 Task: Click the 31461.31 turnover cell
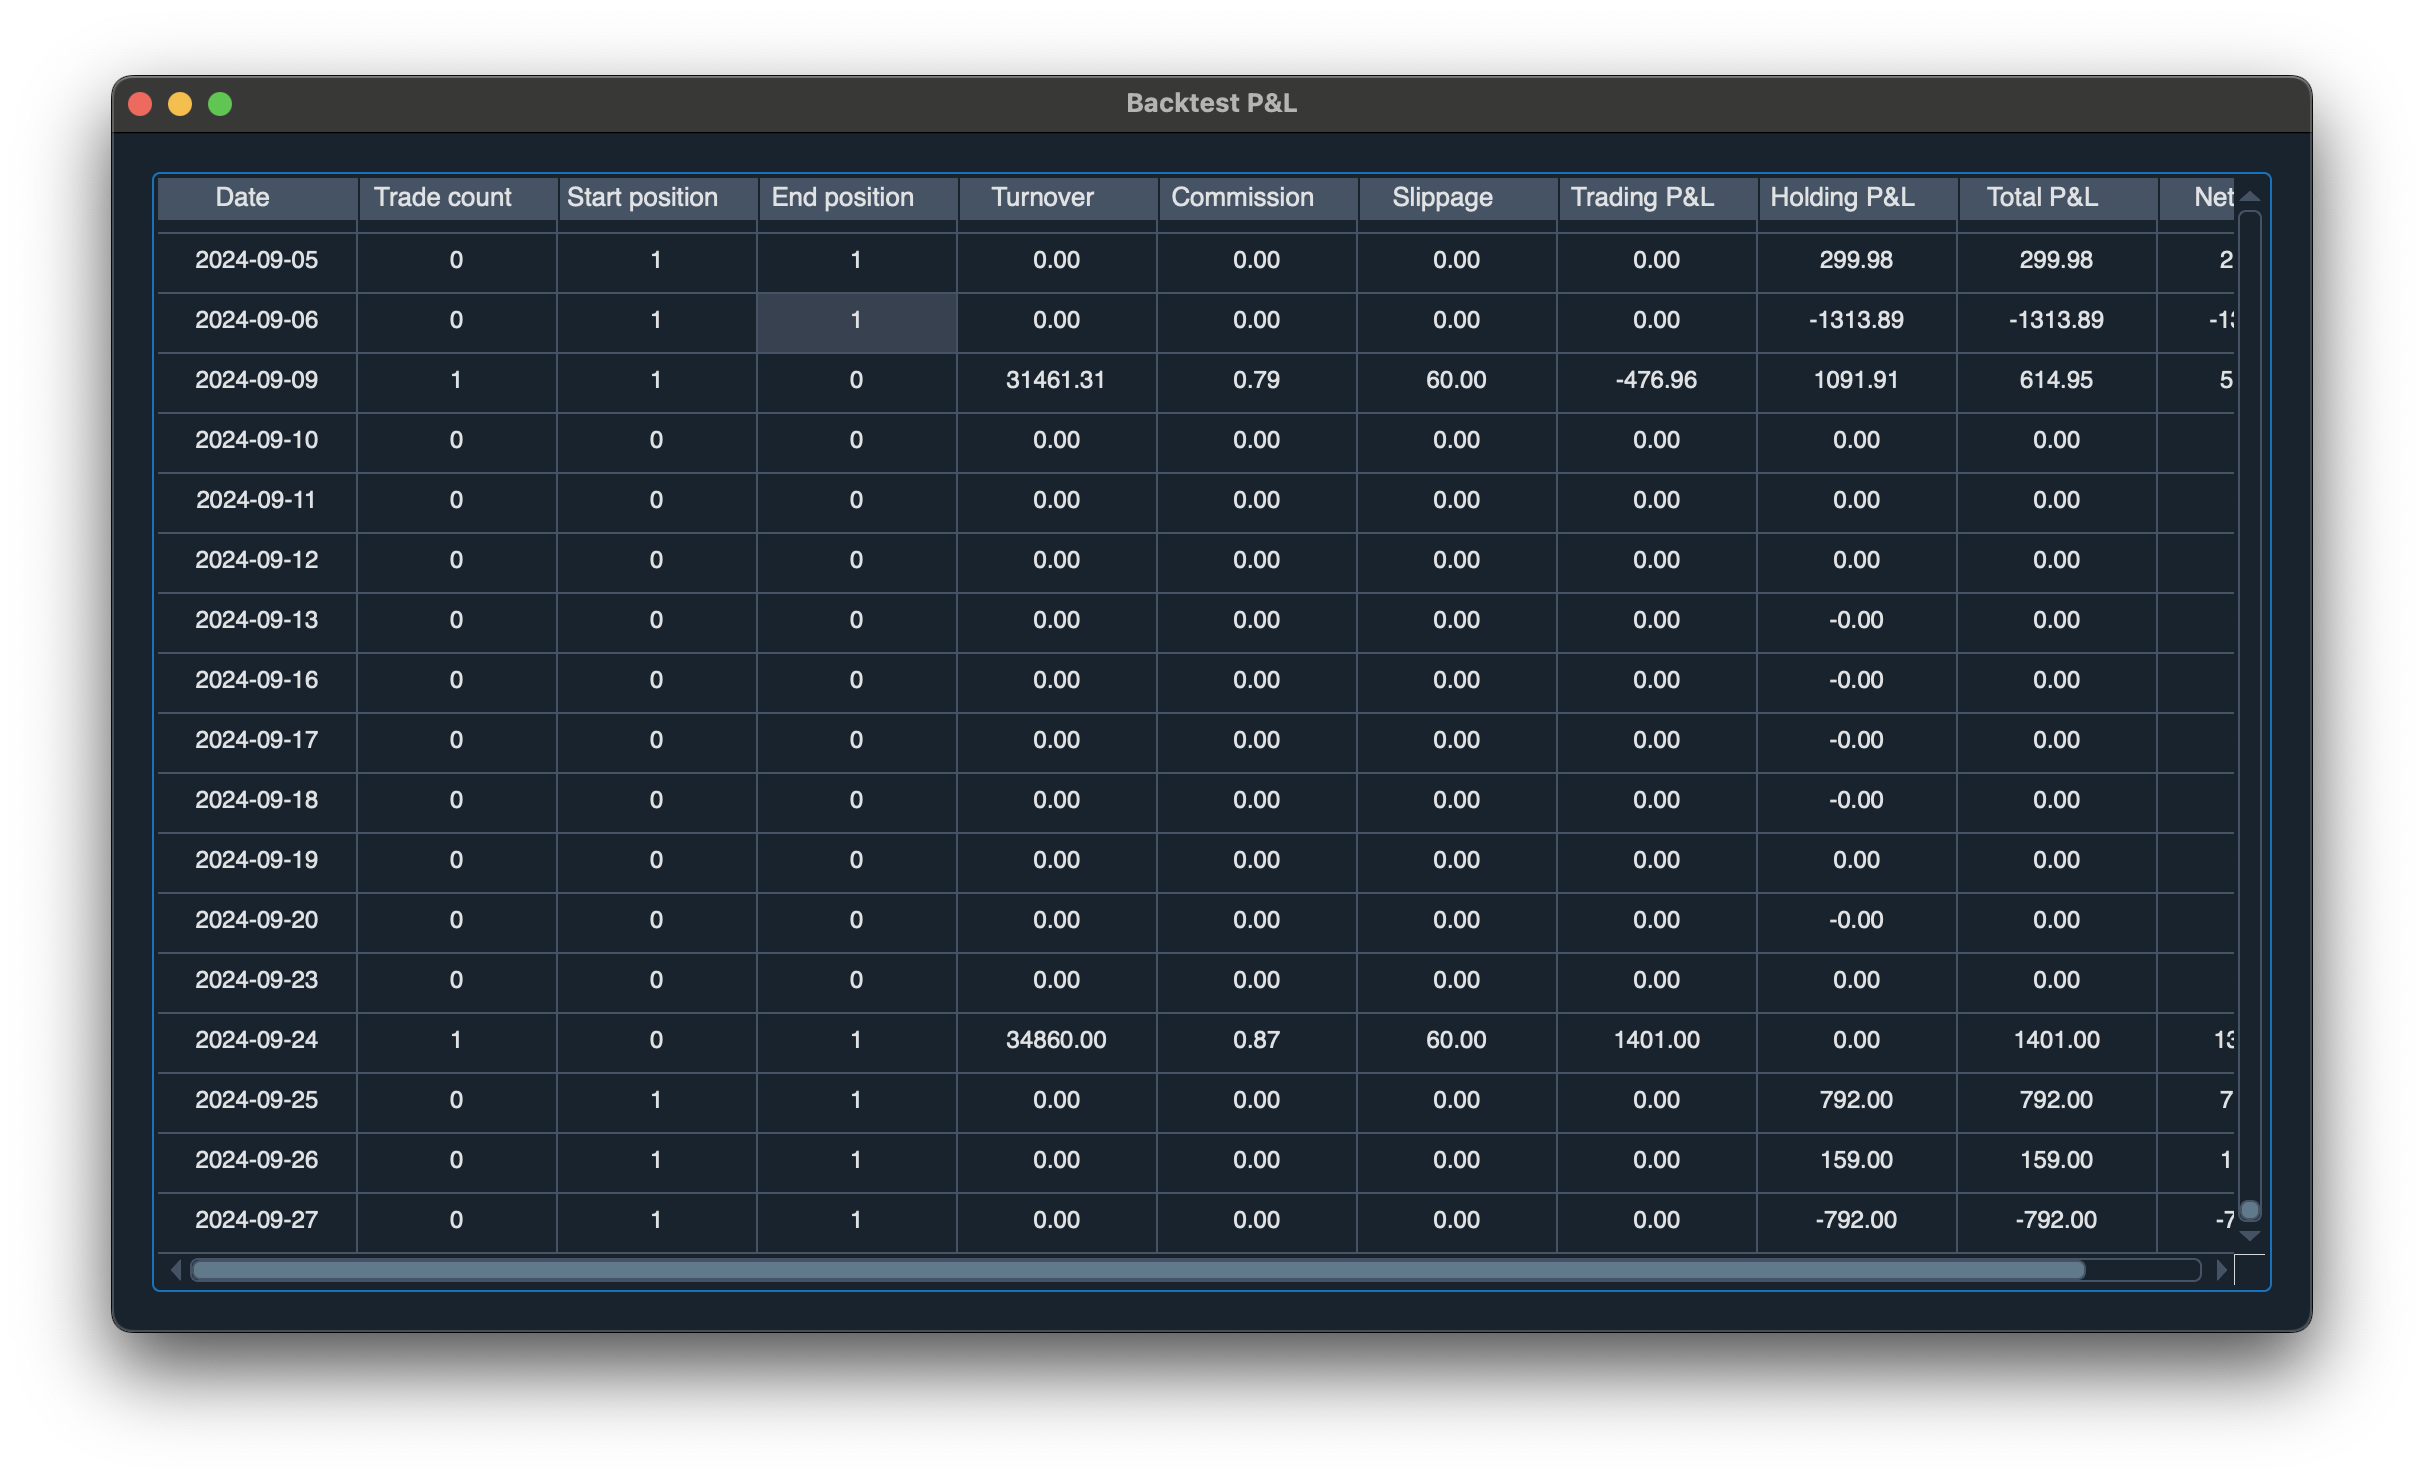tap(1056, 380)
